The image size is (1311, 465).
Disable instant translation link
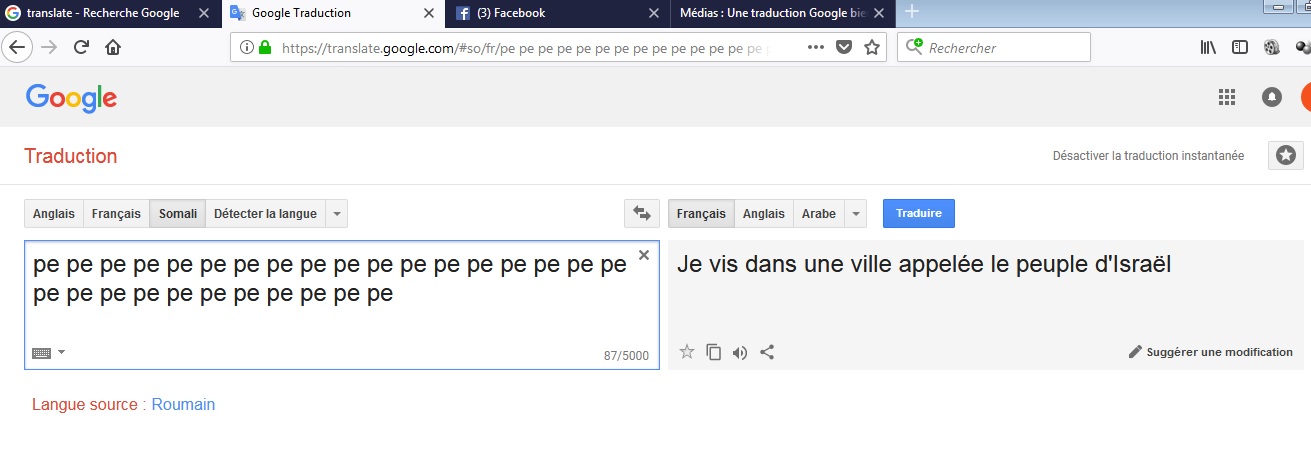pos(1148,155)
